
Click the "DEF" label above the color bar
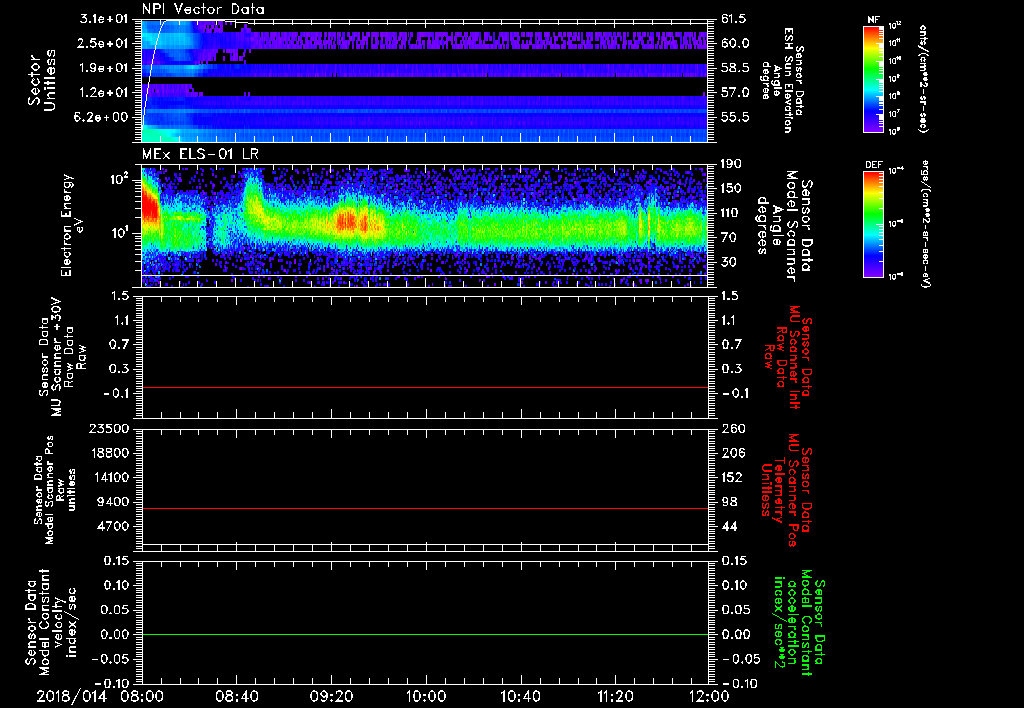(x=874, y=165)
